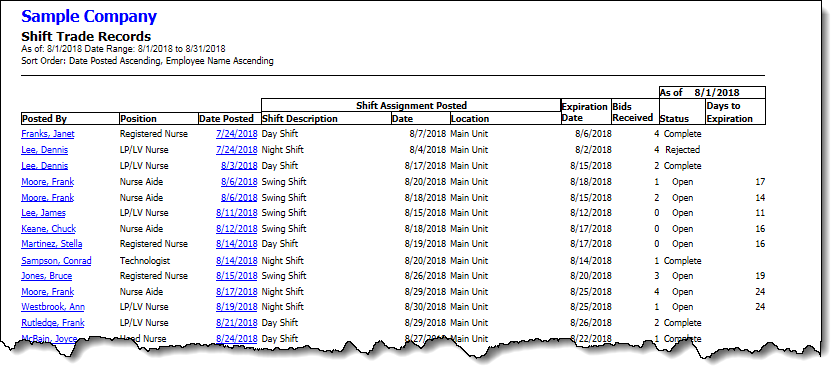
Task: Click the Technologist position cell
Action: tap(145, 261)
